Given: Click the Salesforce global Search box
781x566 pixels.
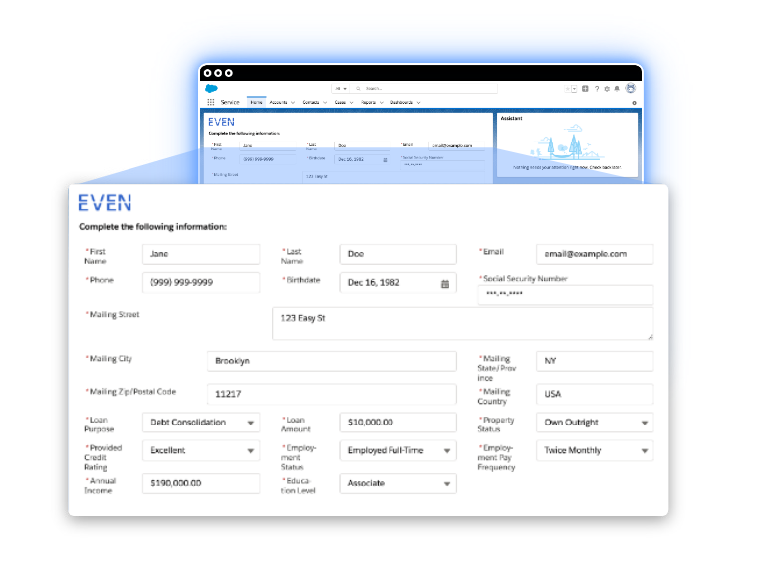Looking at the screenshot, I should point(424,88).
